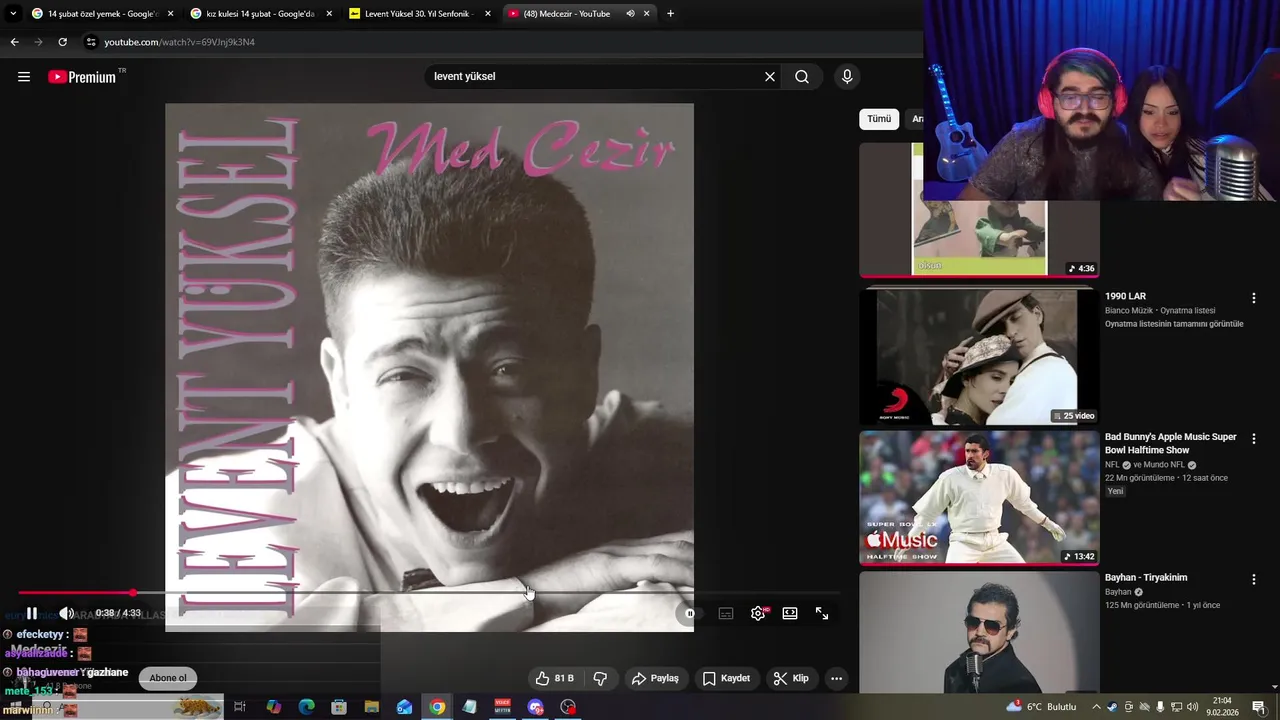Save the video with Kaydet
This screenshot has height=720, width=1280.
coord(726,678)
